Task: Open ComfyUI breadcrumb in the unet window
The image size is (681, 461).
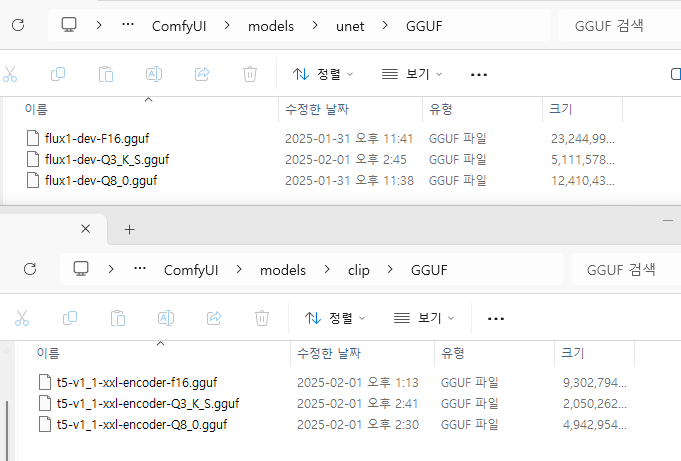Action: click(179, 26)
